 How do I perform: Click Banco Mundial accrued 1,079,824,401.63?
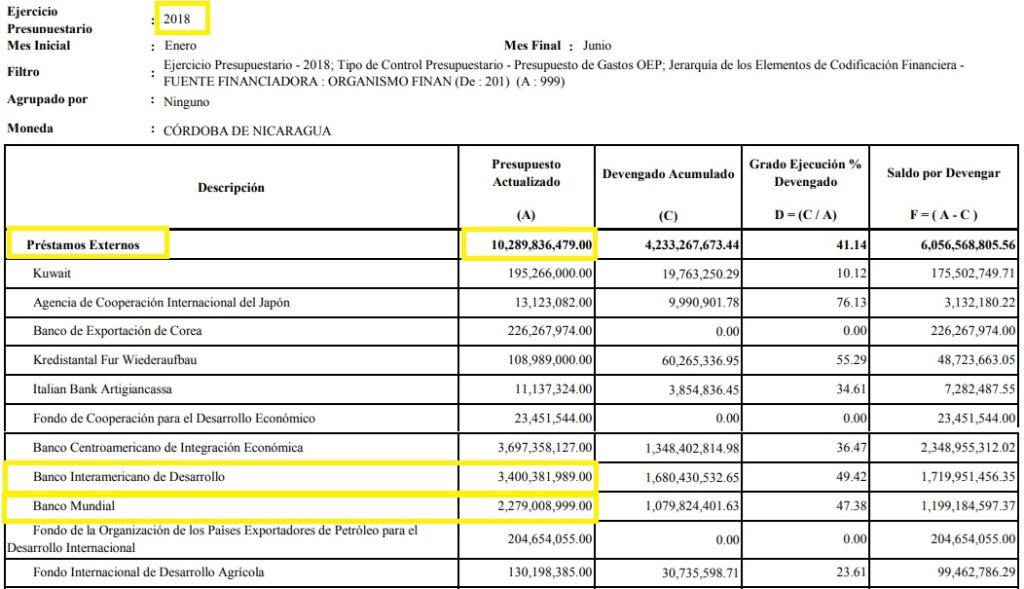(692, 506)
